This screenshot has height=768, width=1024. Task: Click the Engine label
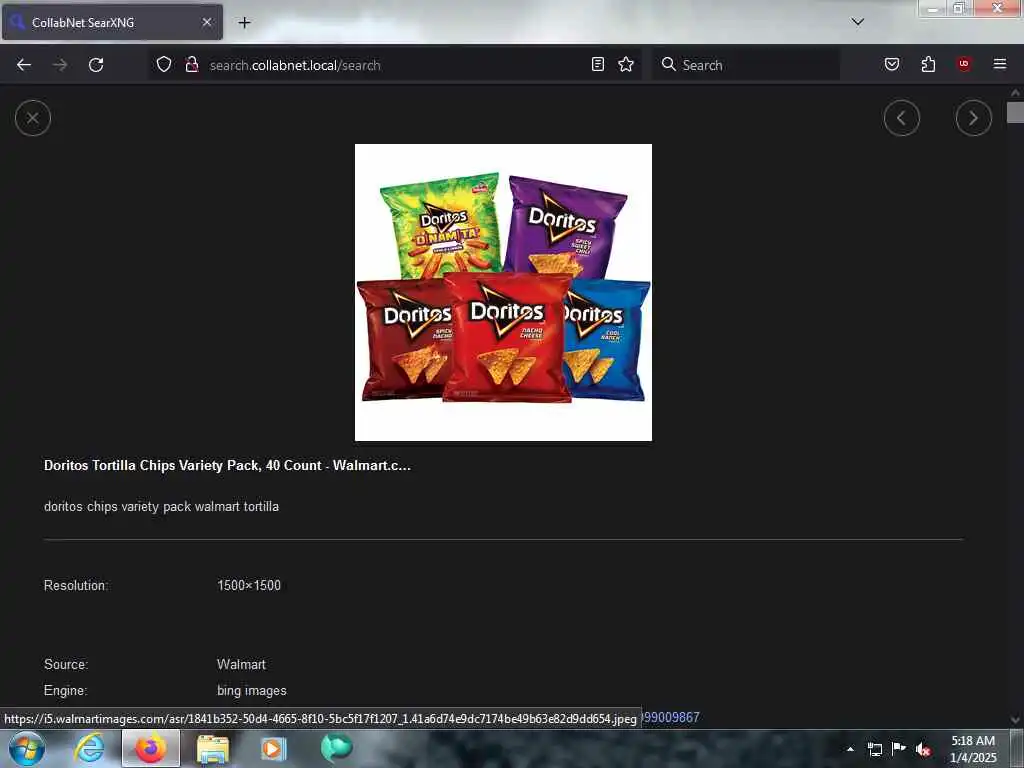tap(65, 691)
